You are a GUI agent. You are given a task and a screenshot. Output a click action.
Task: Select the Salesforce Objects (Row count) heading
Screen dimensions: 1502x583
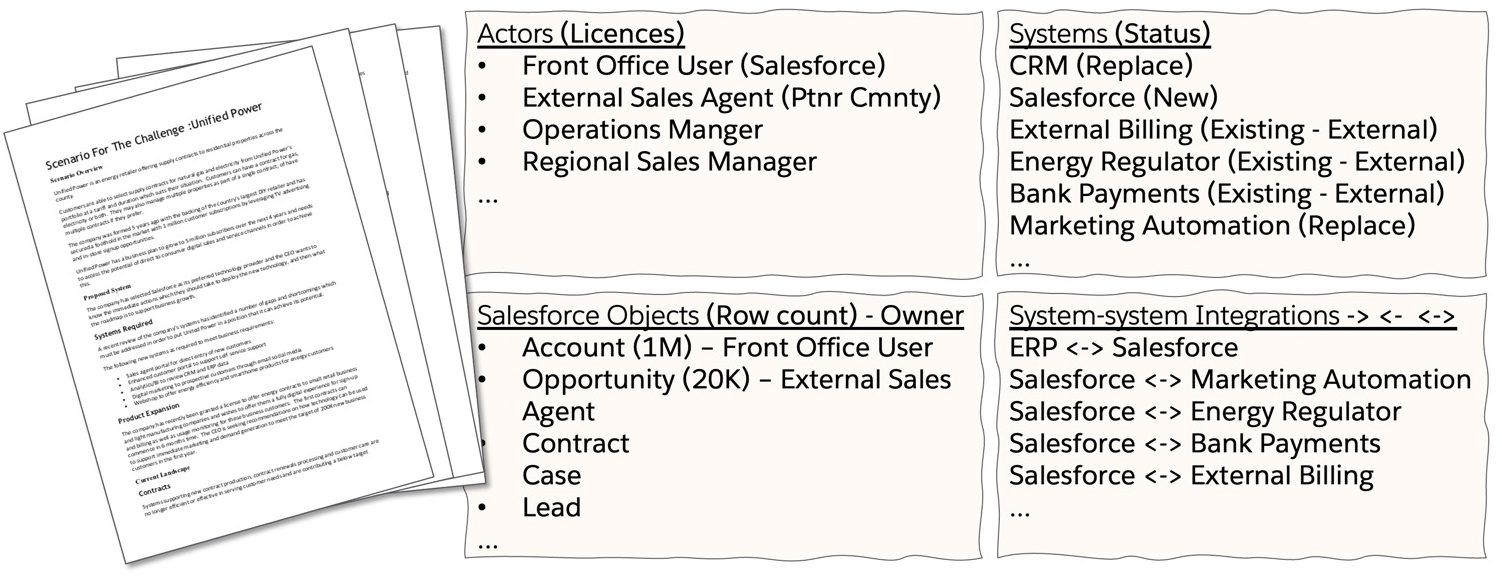(720, 316)
